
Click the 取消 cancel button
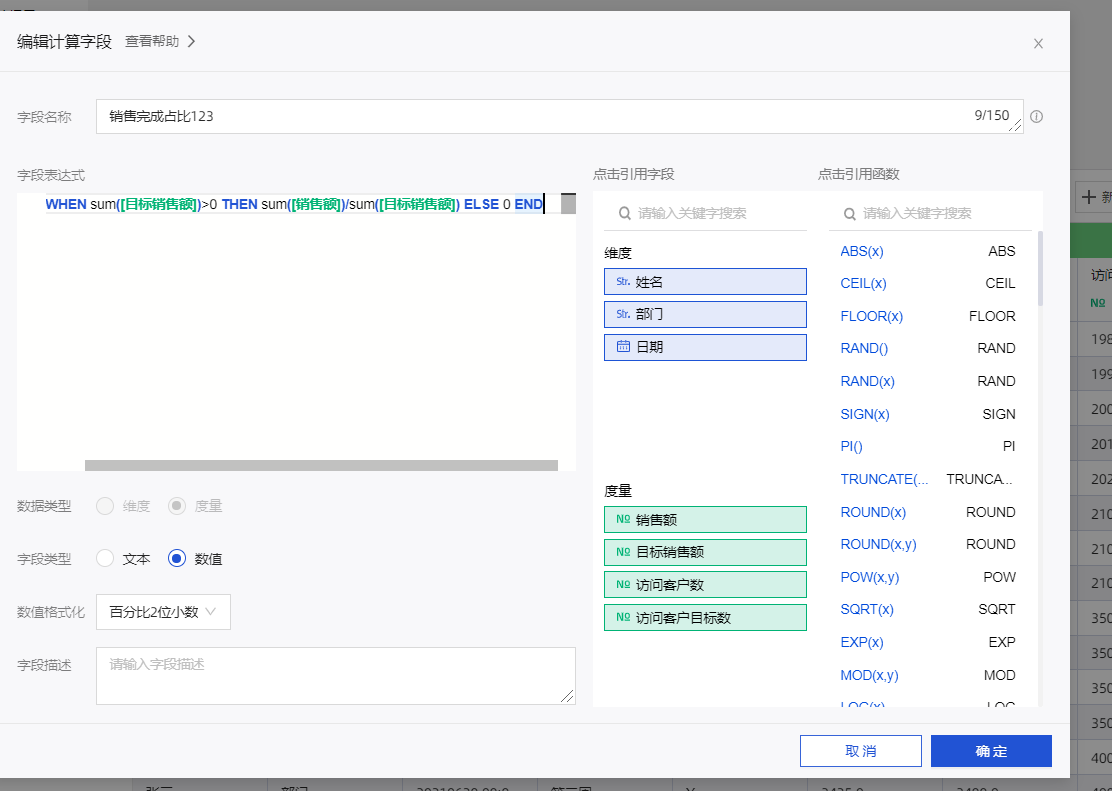(x=860, y=751)
